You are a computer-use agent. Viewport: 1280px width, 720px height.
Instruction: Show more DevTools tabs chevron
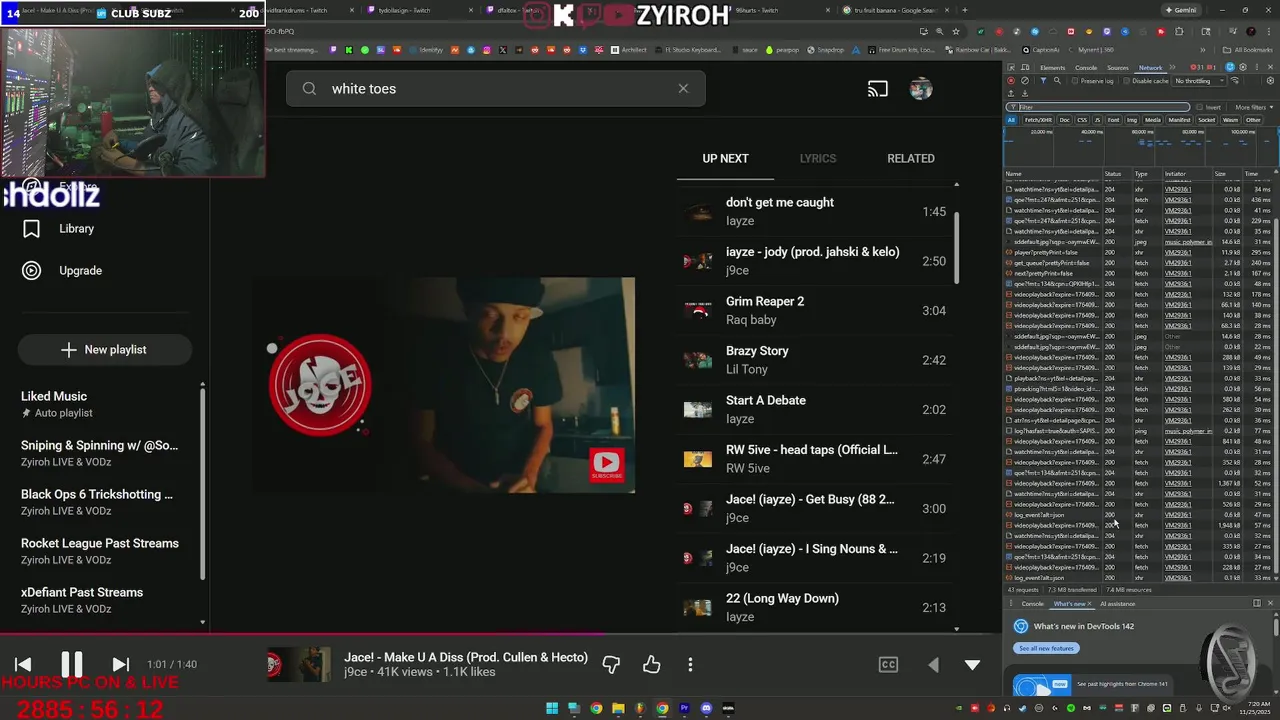[1172, 67]
